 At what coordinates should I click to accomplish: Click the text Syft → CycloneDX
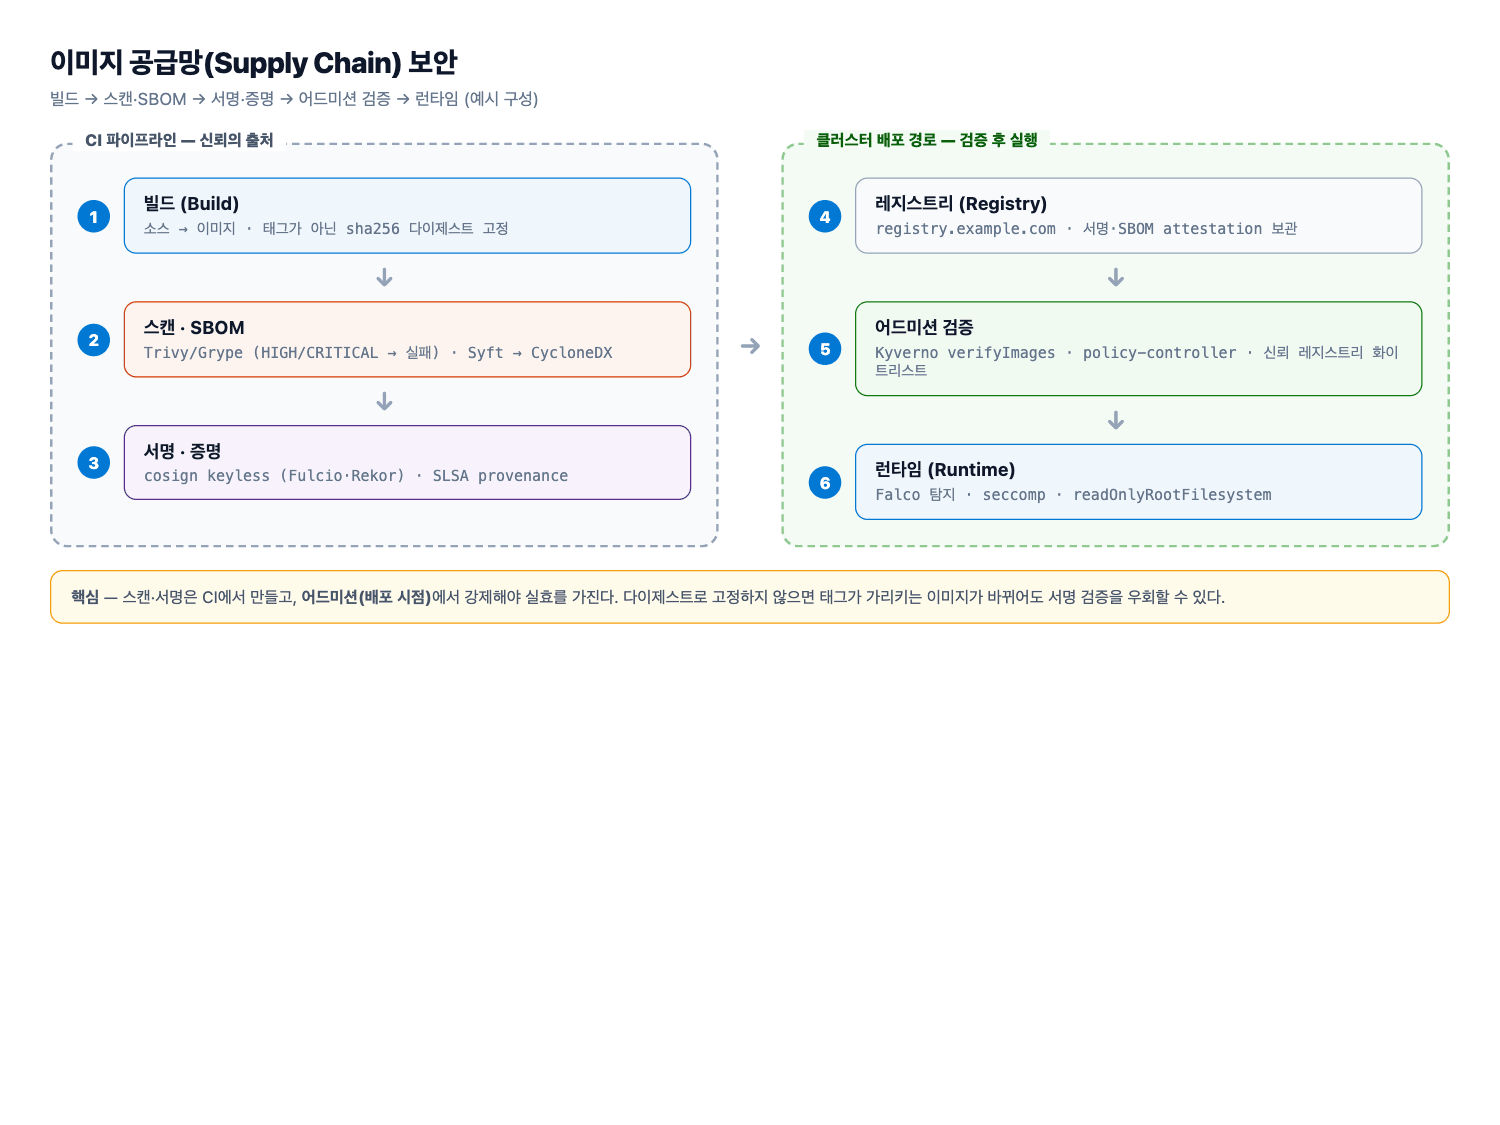pyautogui.click(x=540, y=353)
